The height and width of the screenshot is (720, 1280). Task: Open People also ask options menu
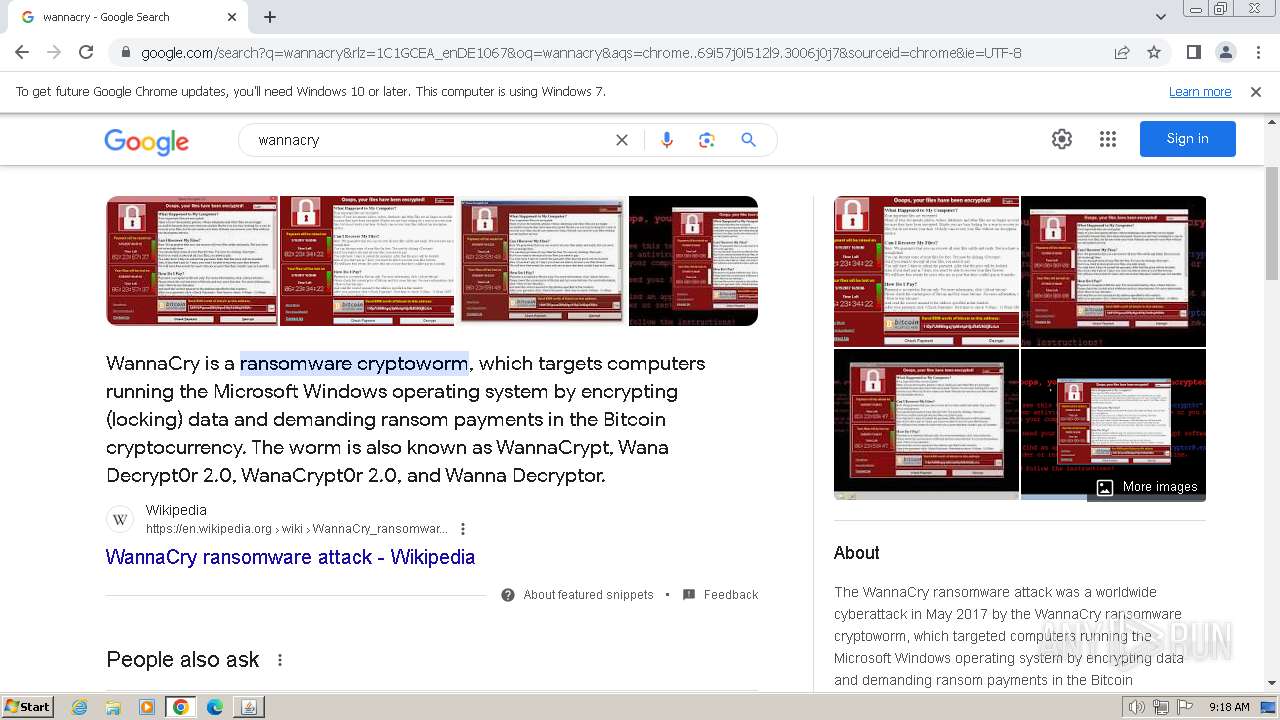tap(280, 660)
